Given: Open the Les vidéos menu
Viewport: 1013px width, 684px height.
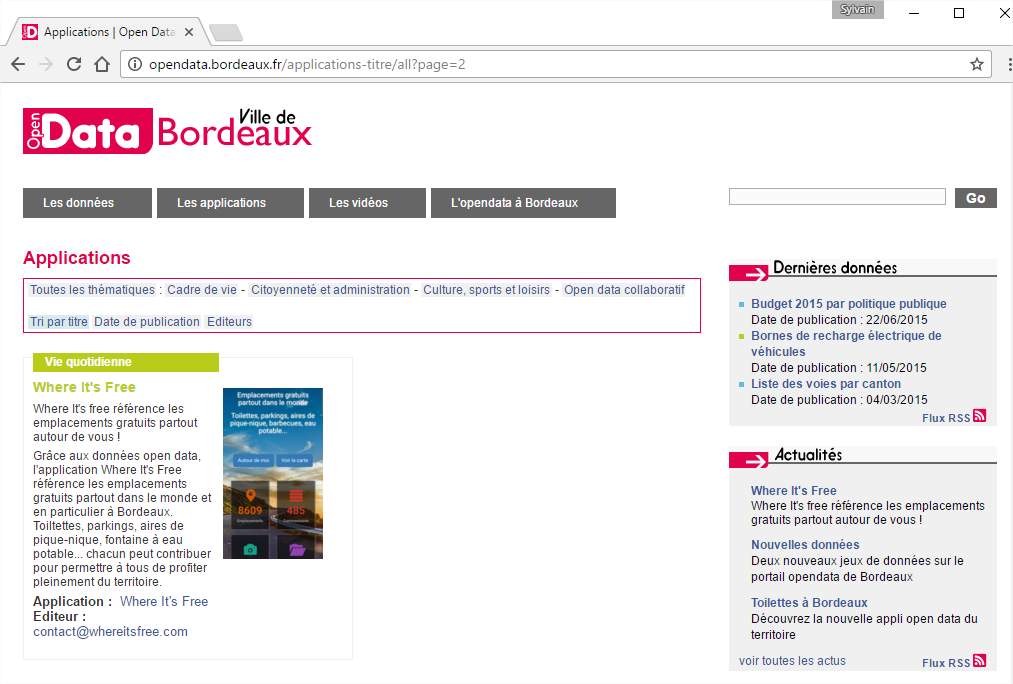Looking at the screenshot, I should [367, 203].
